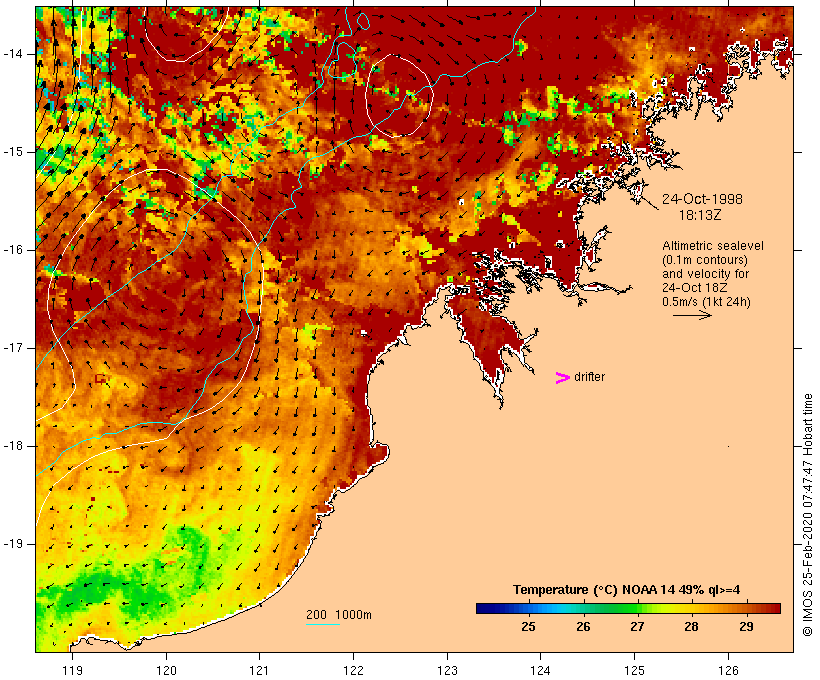820x680 pixels.
Task: Click the '27' value on temperature scale
Action: coord(637,627)
